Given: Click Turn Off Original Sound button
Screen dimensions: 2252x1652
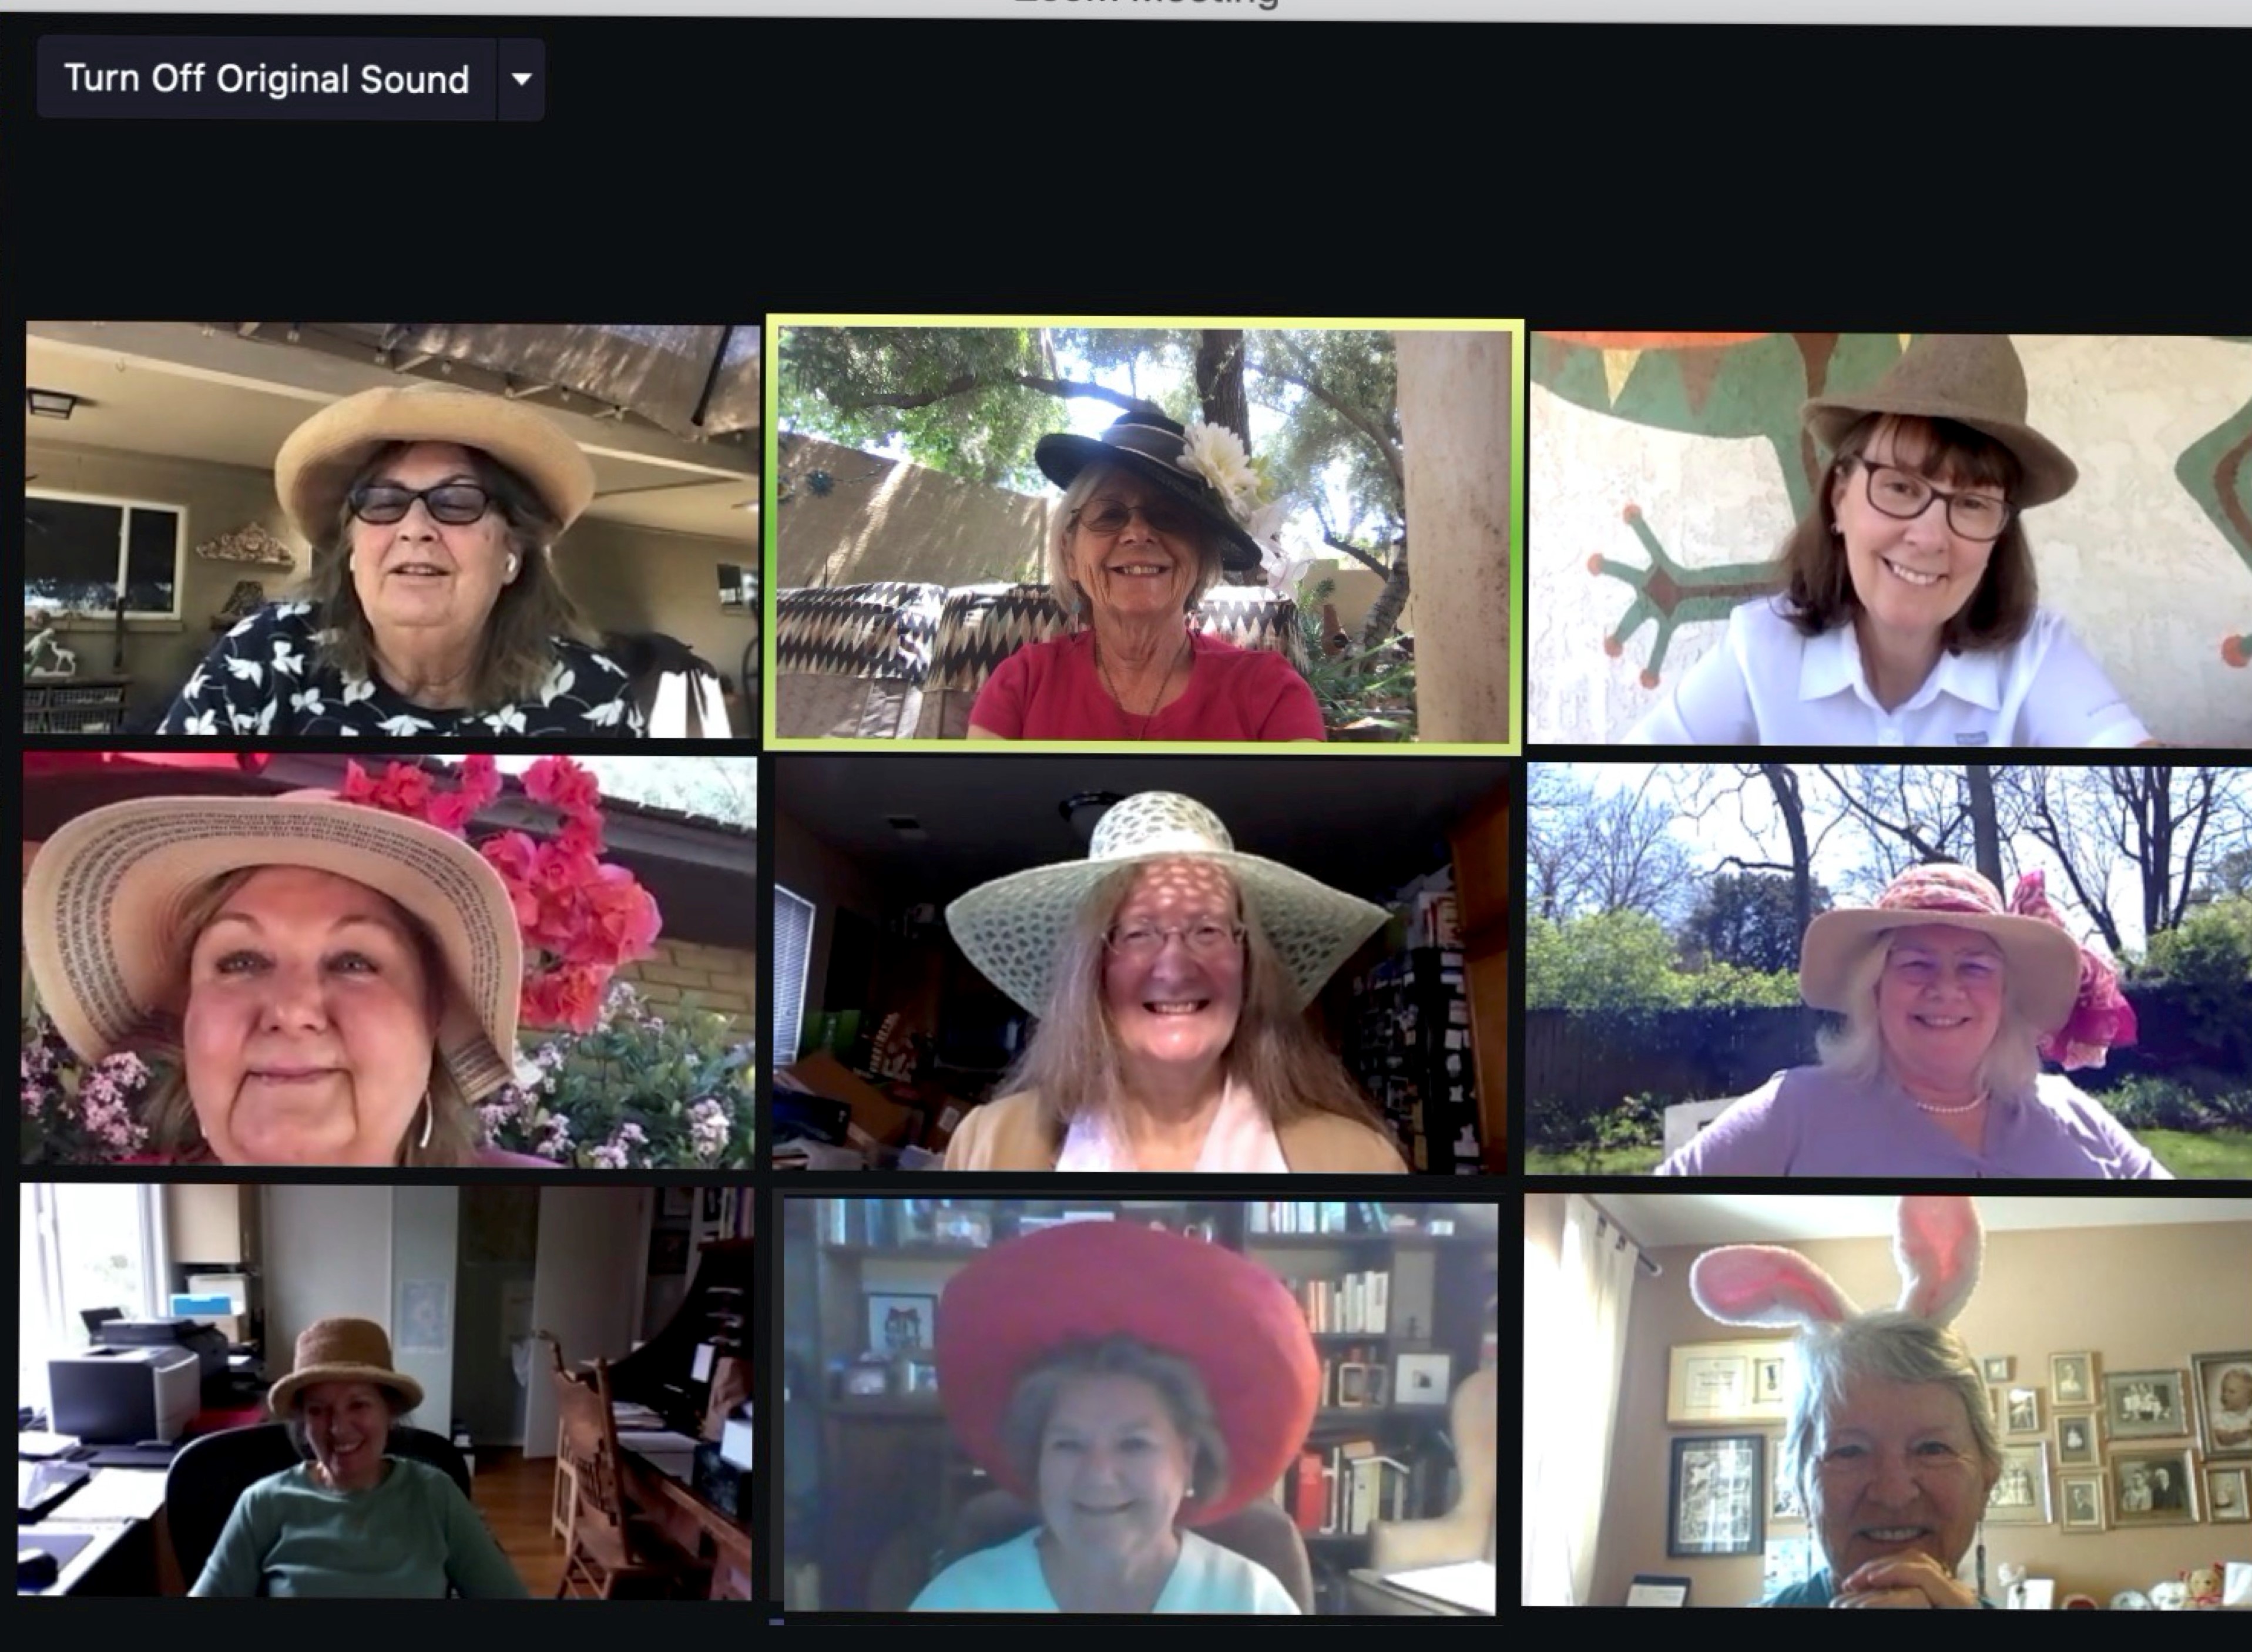Looking at the screenshot, I should pyautogui.click(x=266, y=79).
